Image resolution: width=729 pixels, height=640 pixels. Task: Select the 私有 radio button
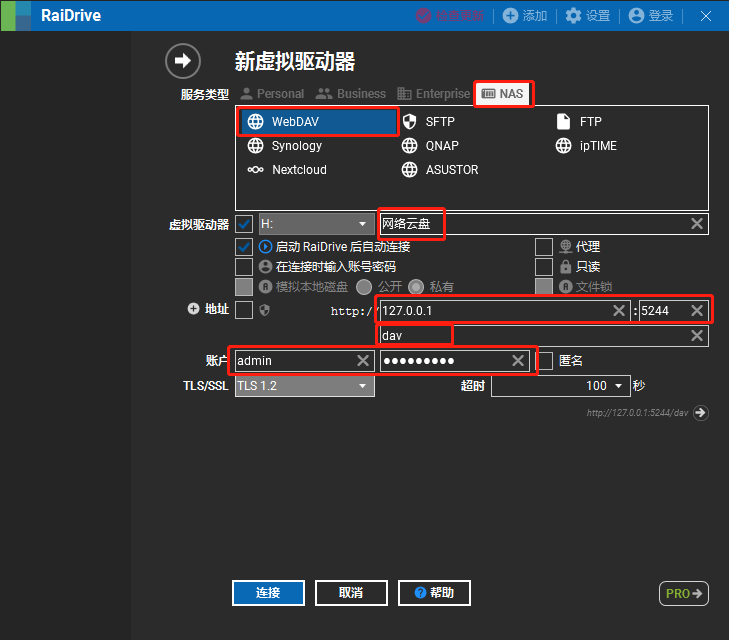(416, 287)
